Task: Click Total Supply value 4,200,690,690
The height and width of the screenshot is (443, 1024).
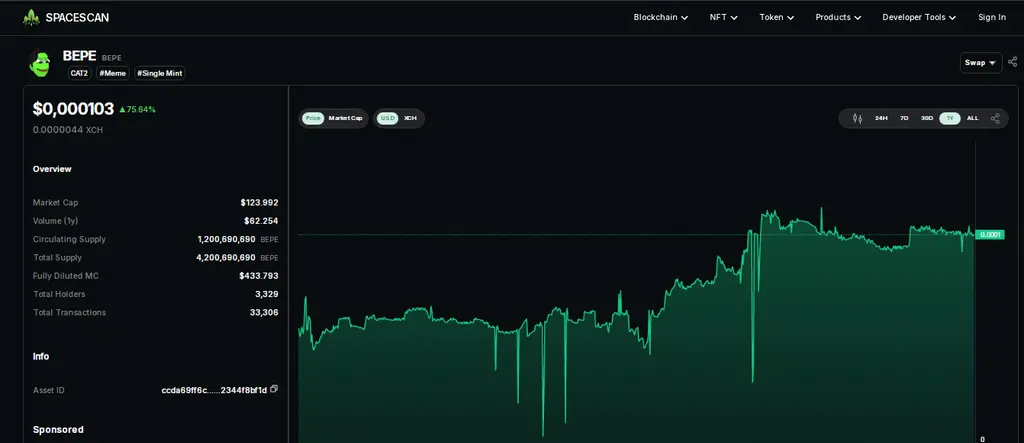Action: [226, 257]
